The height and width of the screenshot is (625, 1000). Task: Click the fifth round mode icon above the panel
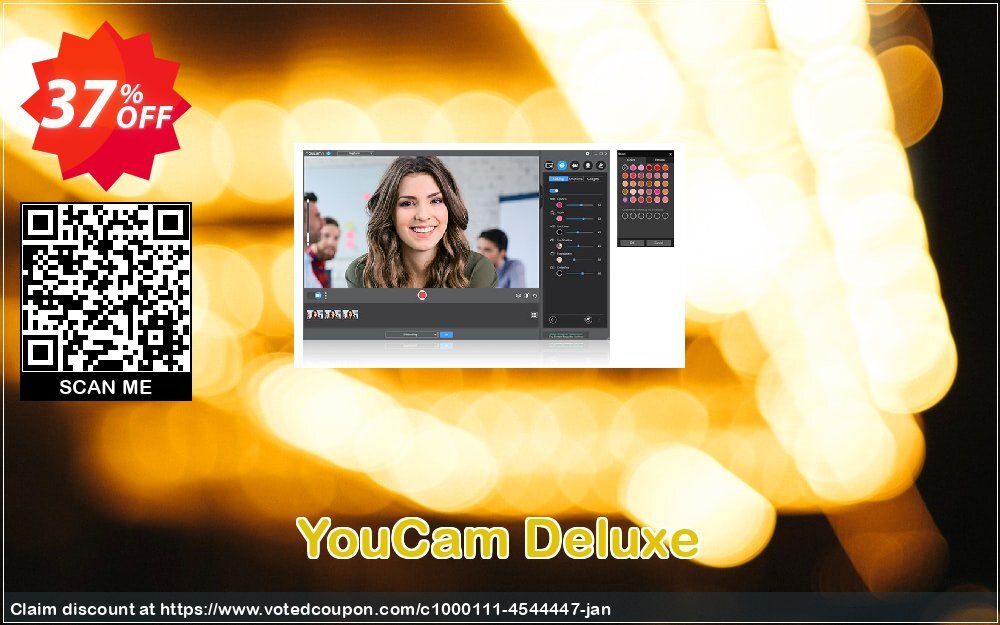pos(601,165)
